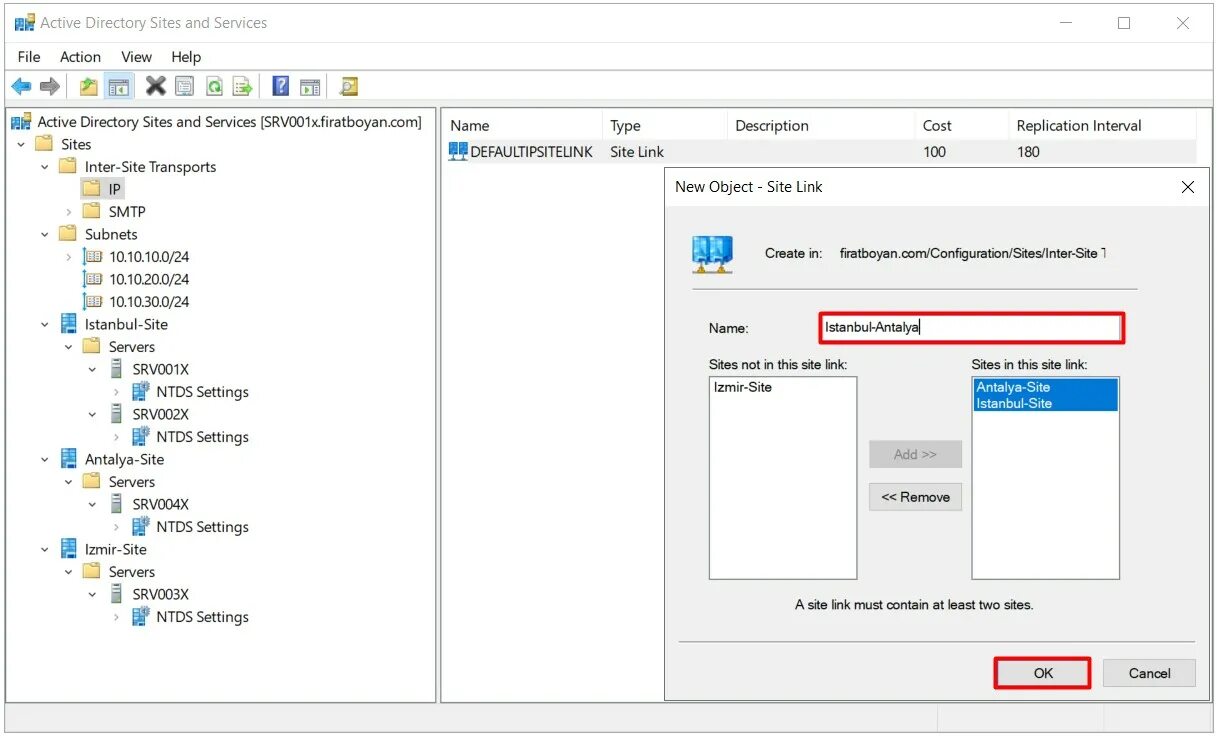Image resolution: width=1217 pixels, height=738 pixels.
Task: Click into the site link Name field
Action: [971, 327]
